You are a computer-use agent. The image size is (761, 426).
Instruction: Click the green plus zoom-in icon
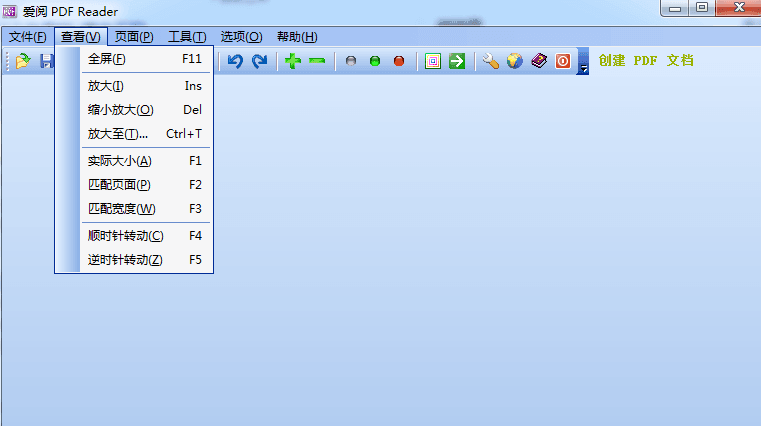[x=292, y=61]
